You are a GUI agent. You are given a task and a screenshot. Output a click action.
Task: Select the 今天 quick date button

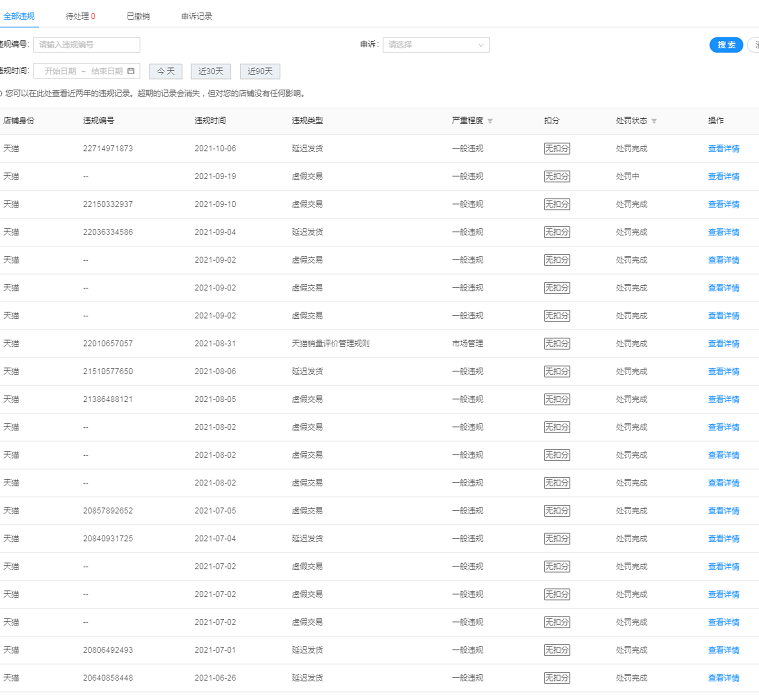click(x=166, y=71)
